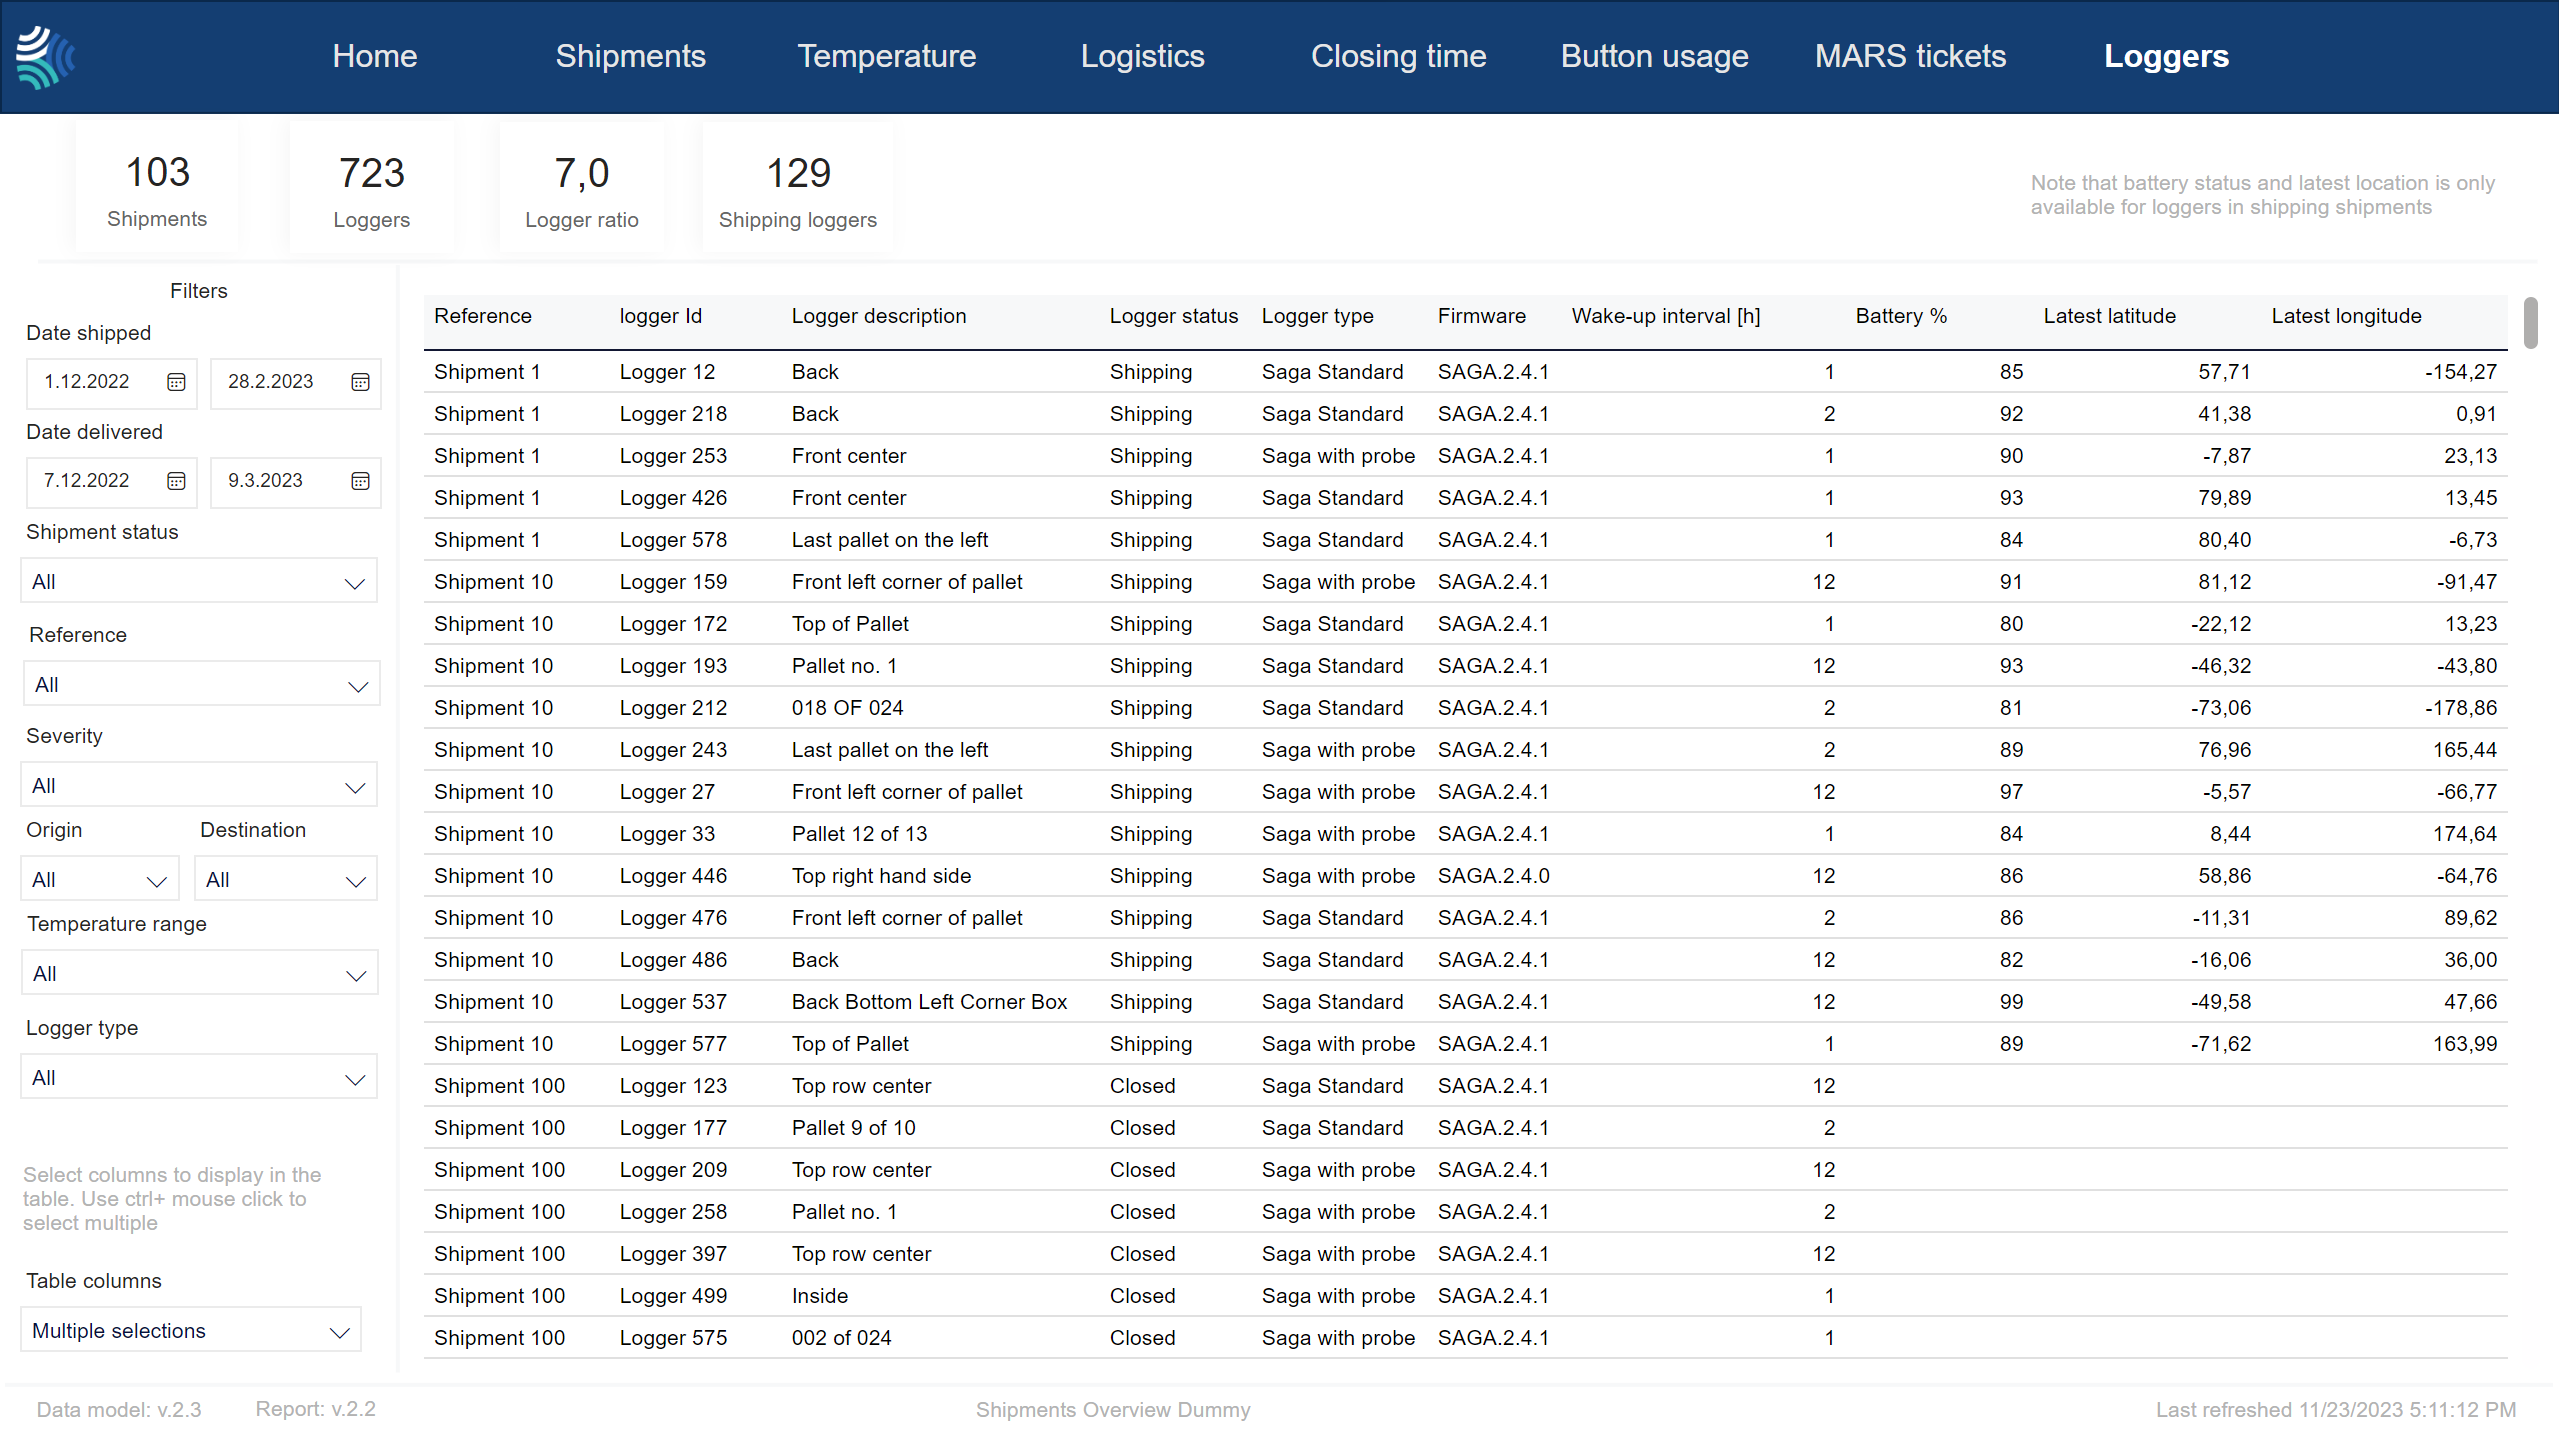Sort by Latest latitude column header
The height and width of the screenshot is (1440, 2559).
tap(2110, 316)
